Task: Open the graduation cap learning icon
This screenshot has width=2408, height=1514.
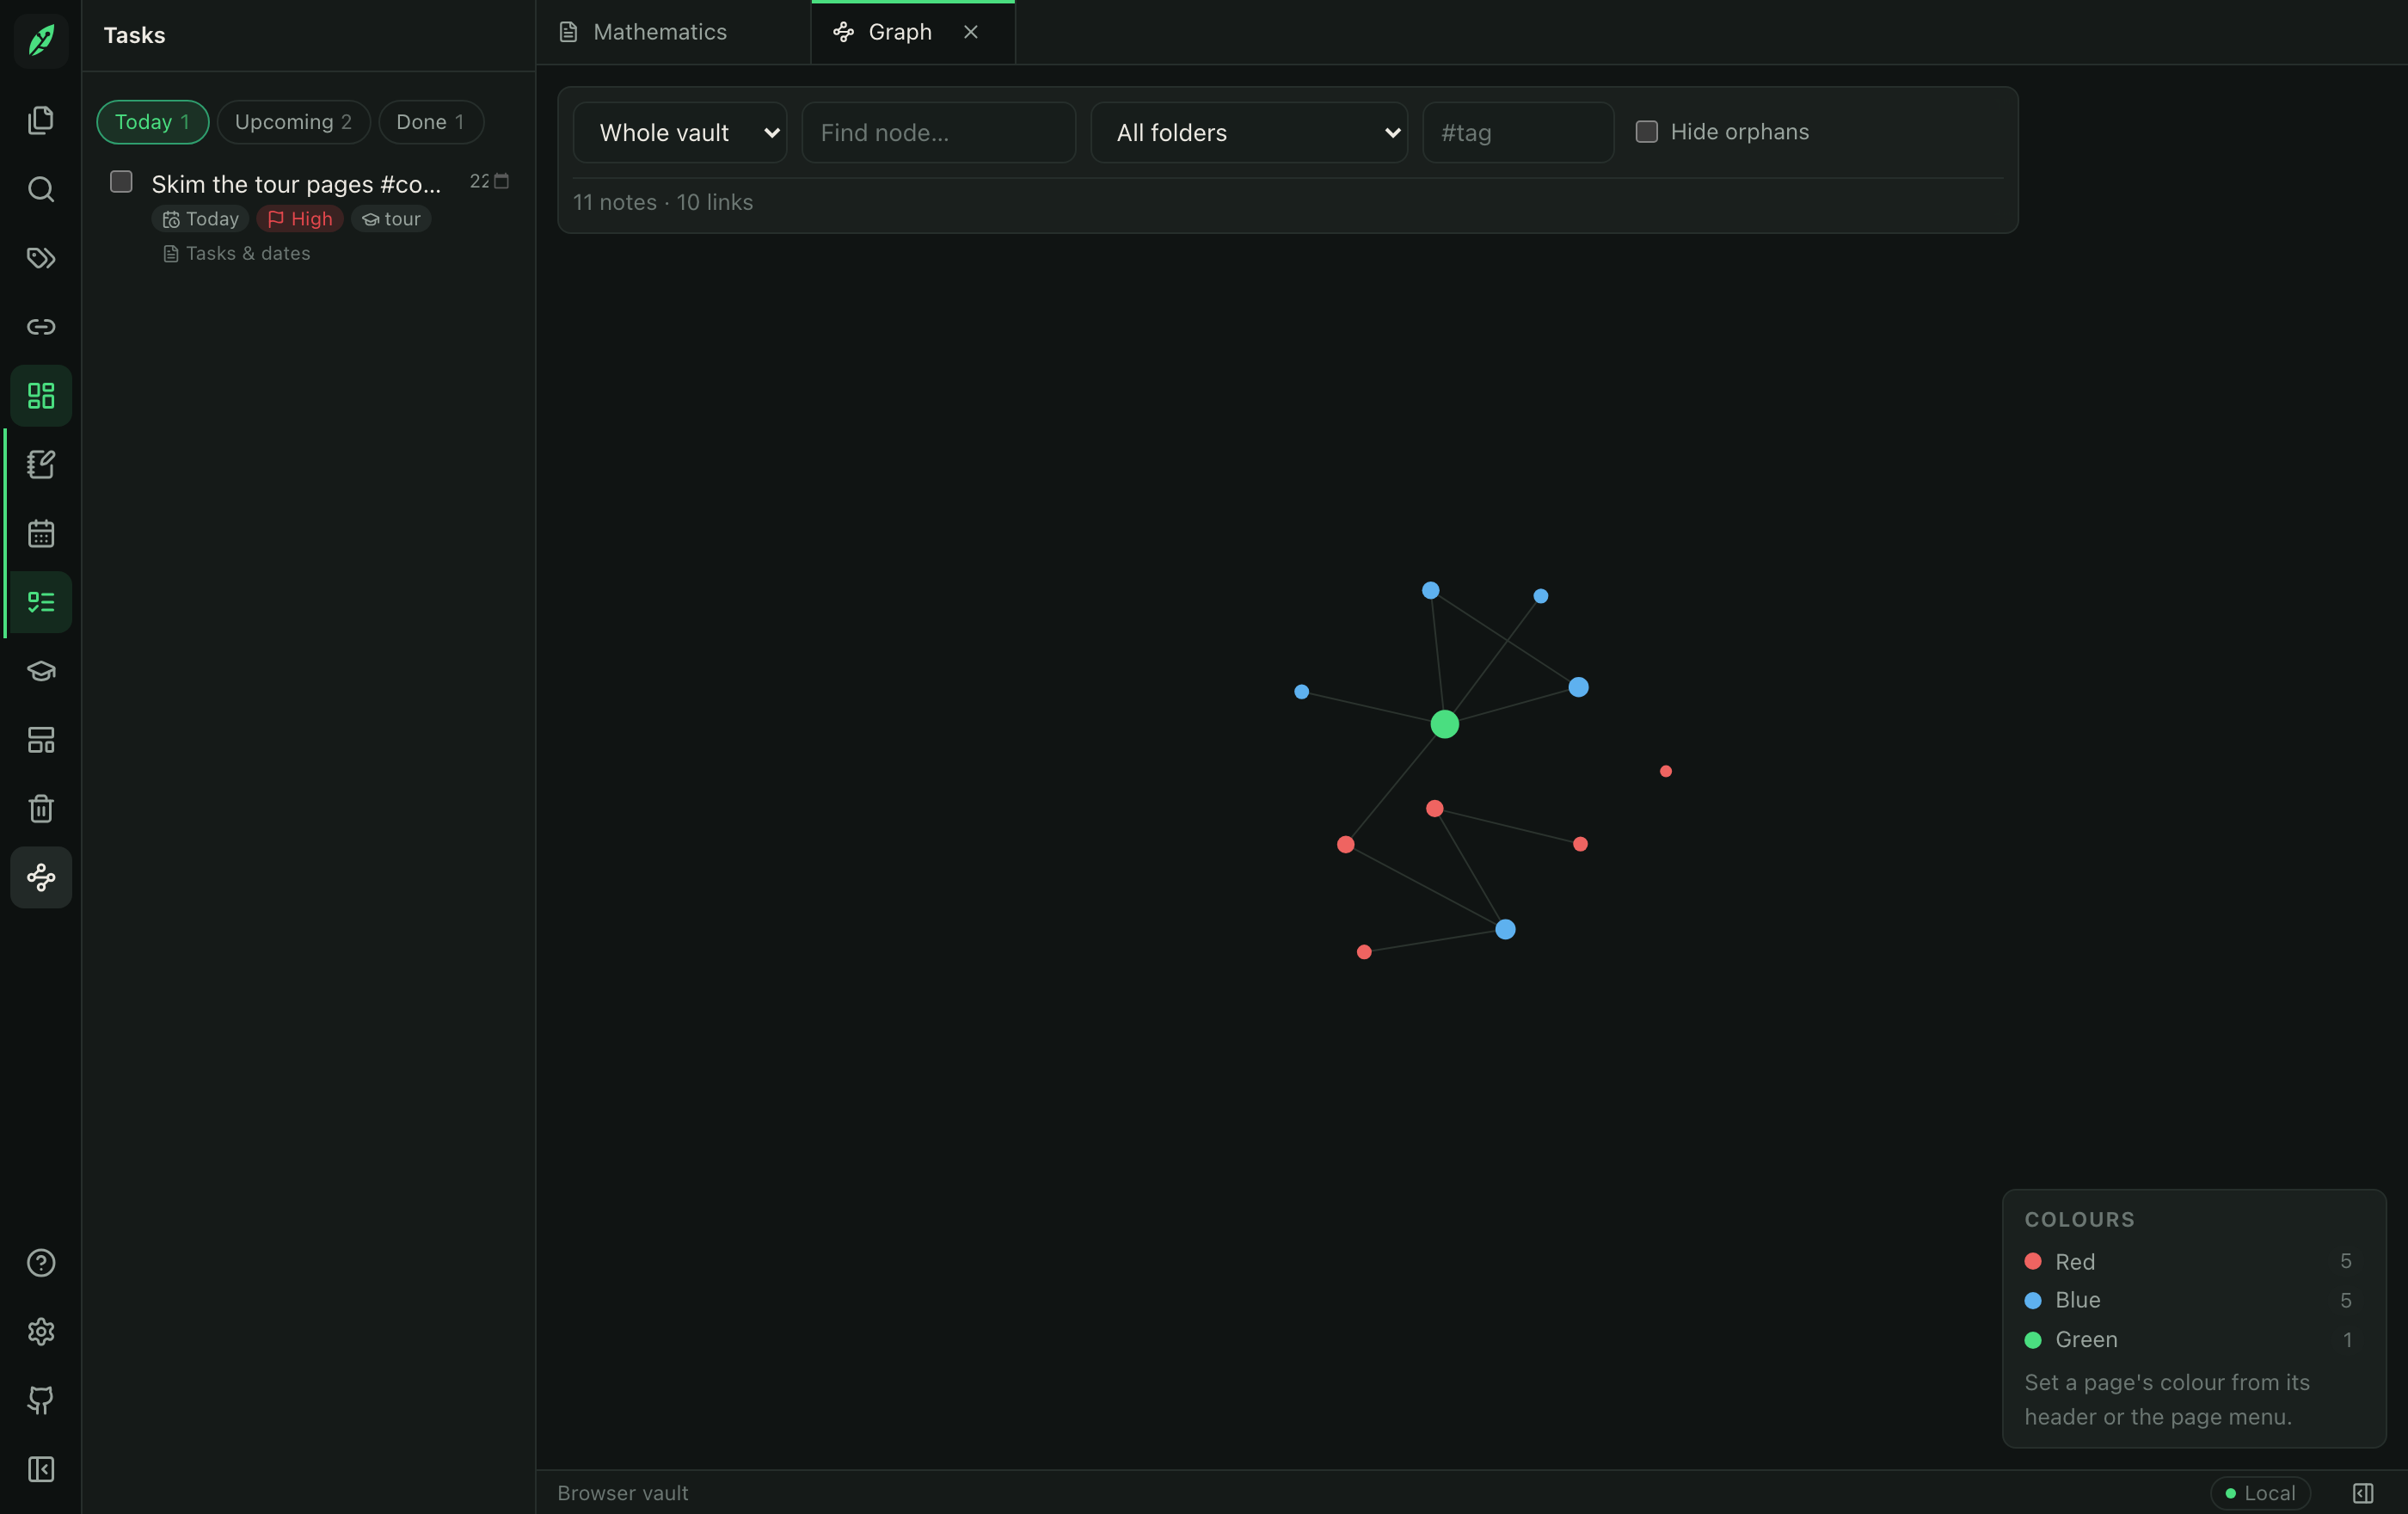Action: pyautogui.click(x=41, y=671)
